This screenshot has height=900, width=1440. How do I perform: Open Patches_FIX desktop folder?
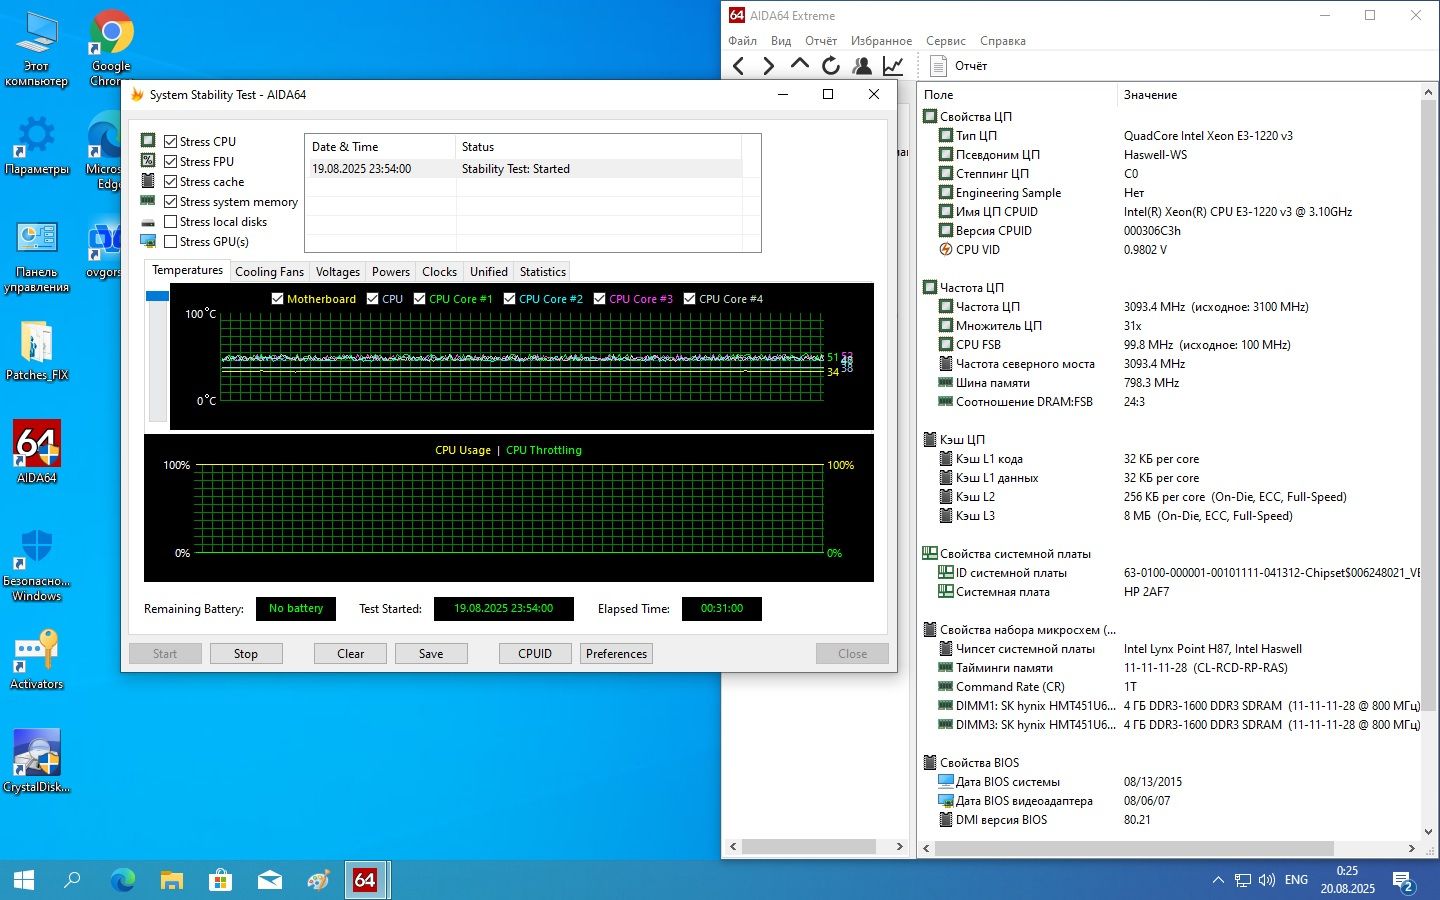click(x=37, y=350)
